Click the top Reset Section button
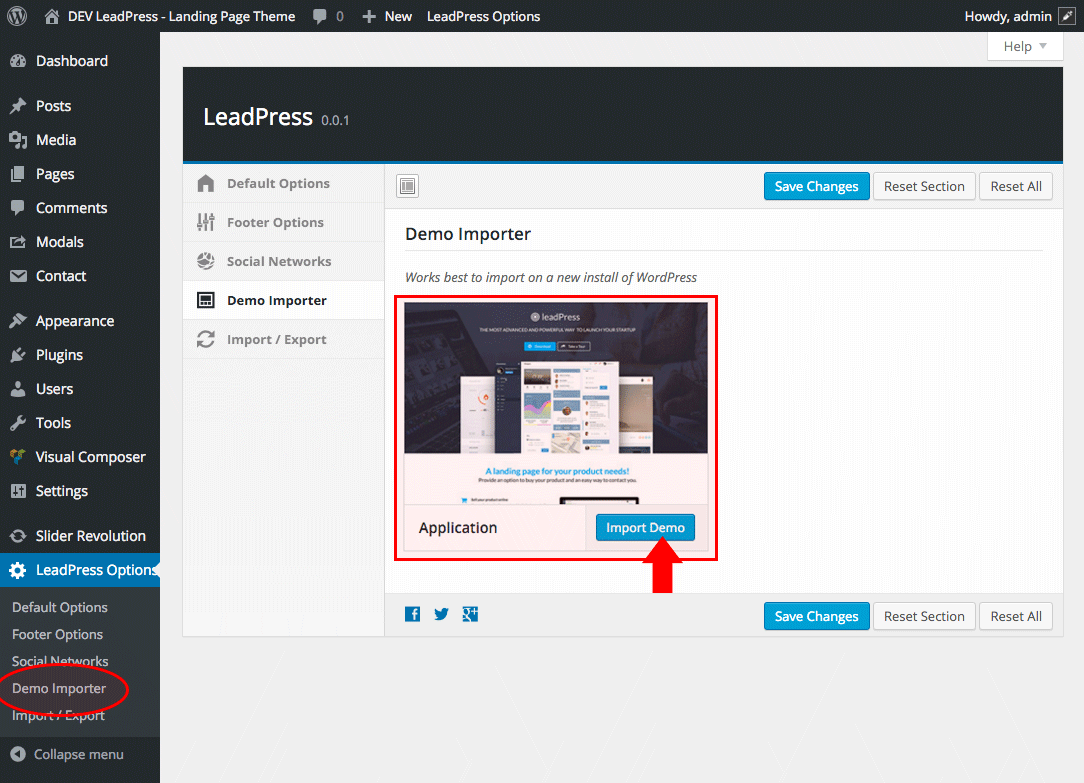 pyautogui.click(x=924, y=187)
